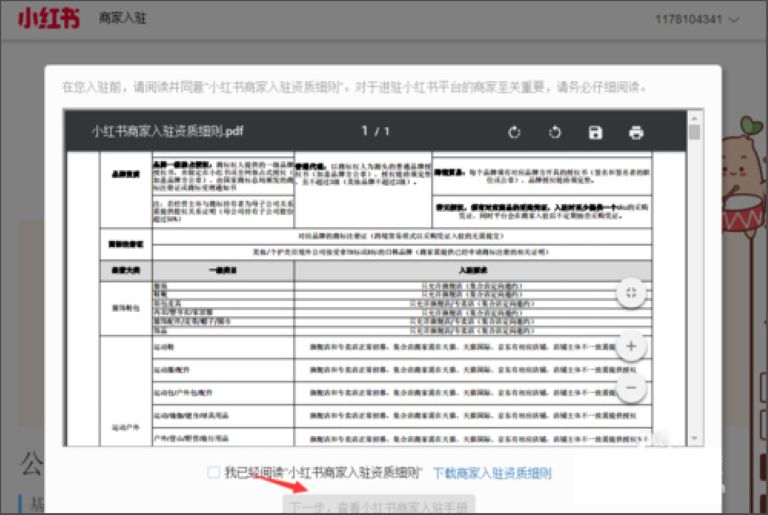The width and height of the screenshot is (768, 515).
Task: Click the PDF scrollbar down arrow
Action: coord(694,438)
